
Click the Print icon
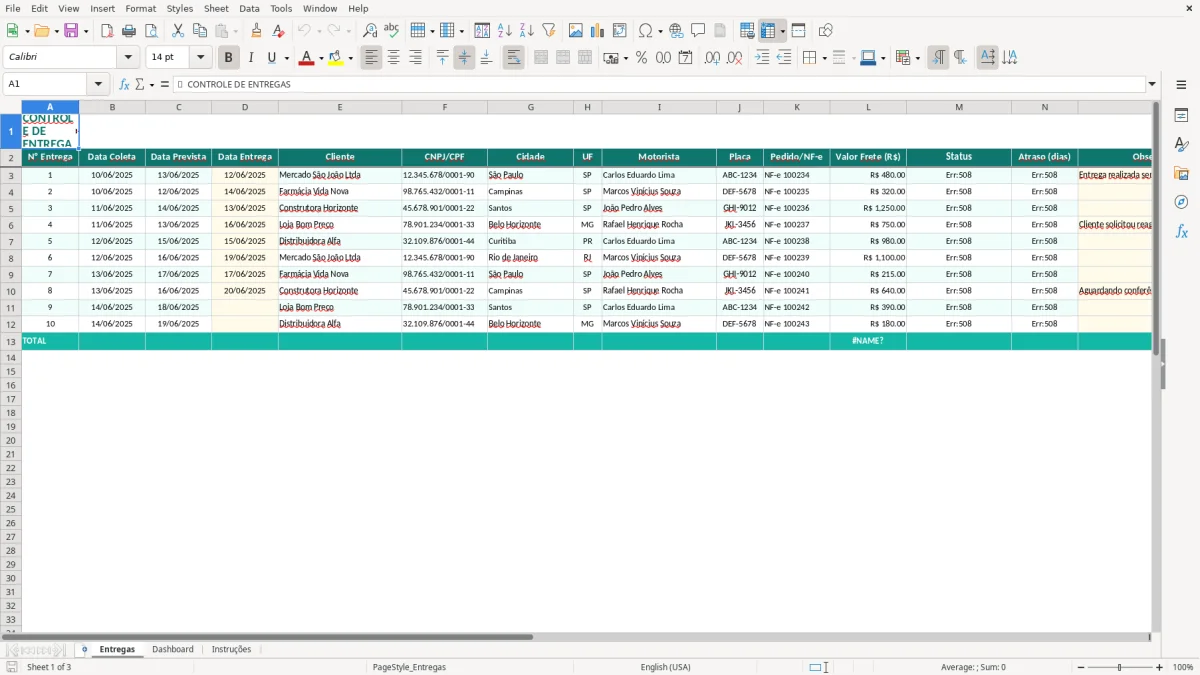coord(129,31)
